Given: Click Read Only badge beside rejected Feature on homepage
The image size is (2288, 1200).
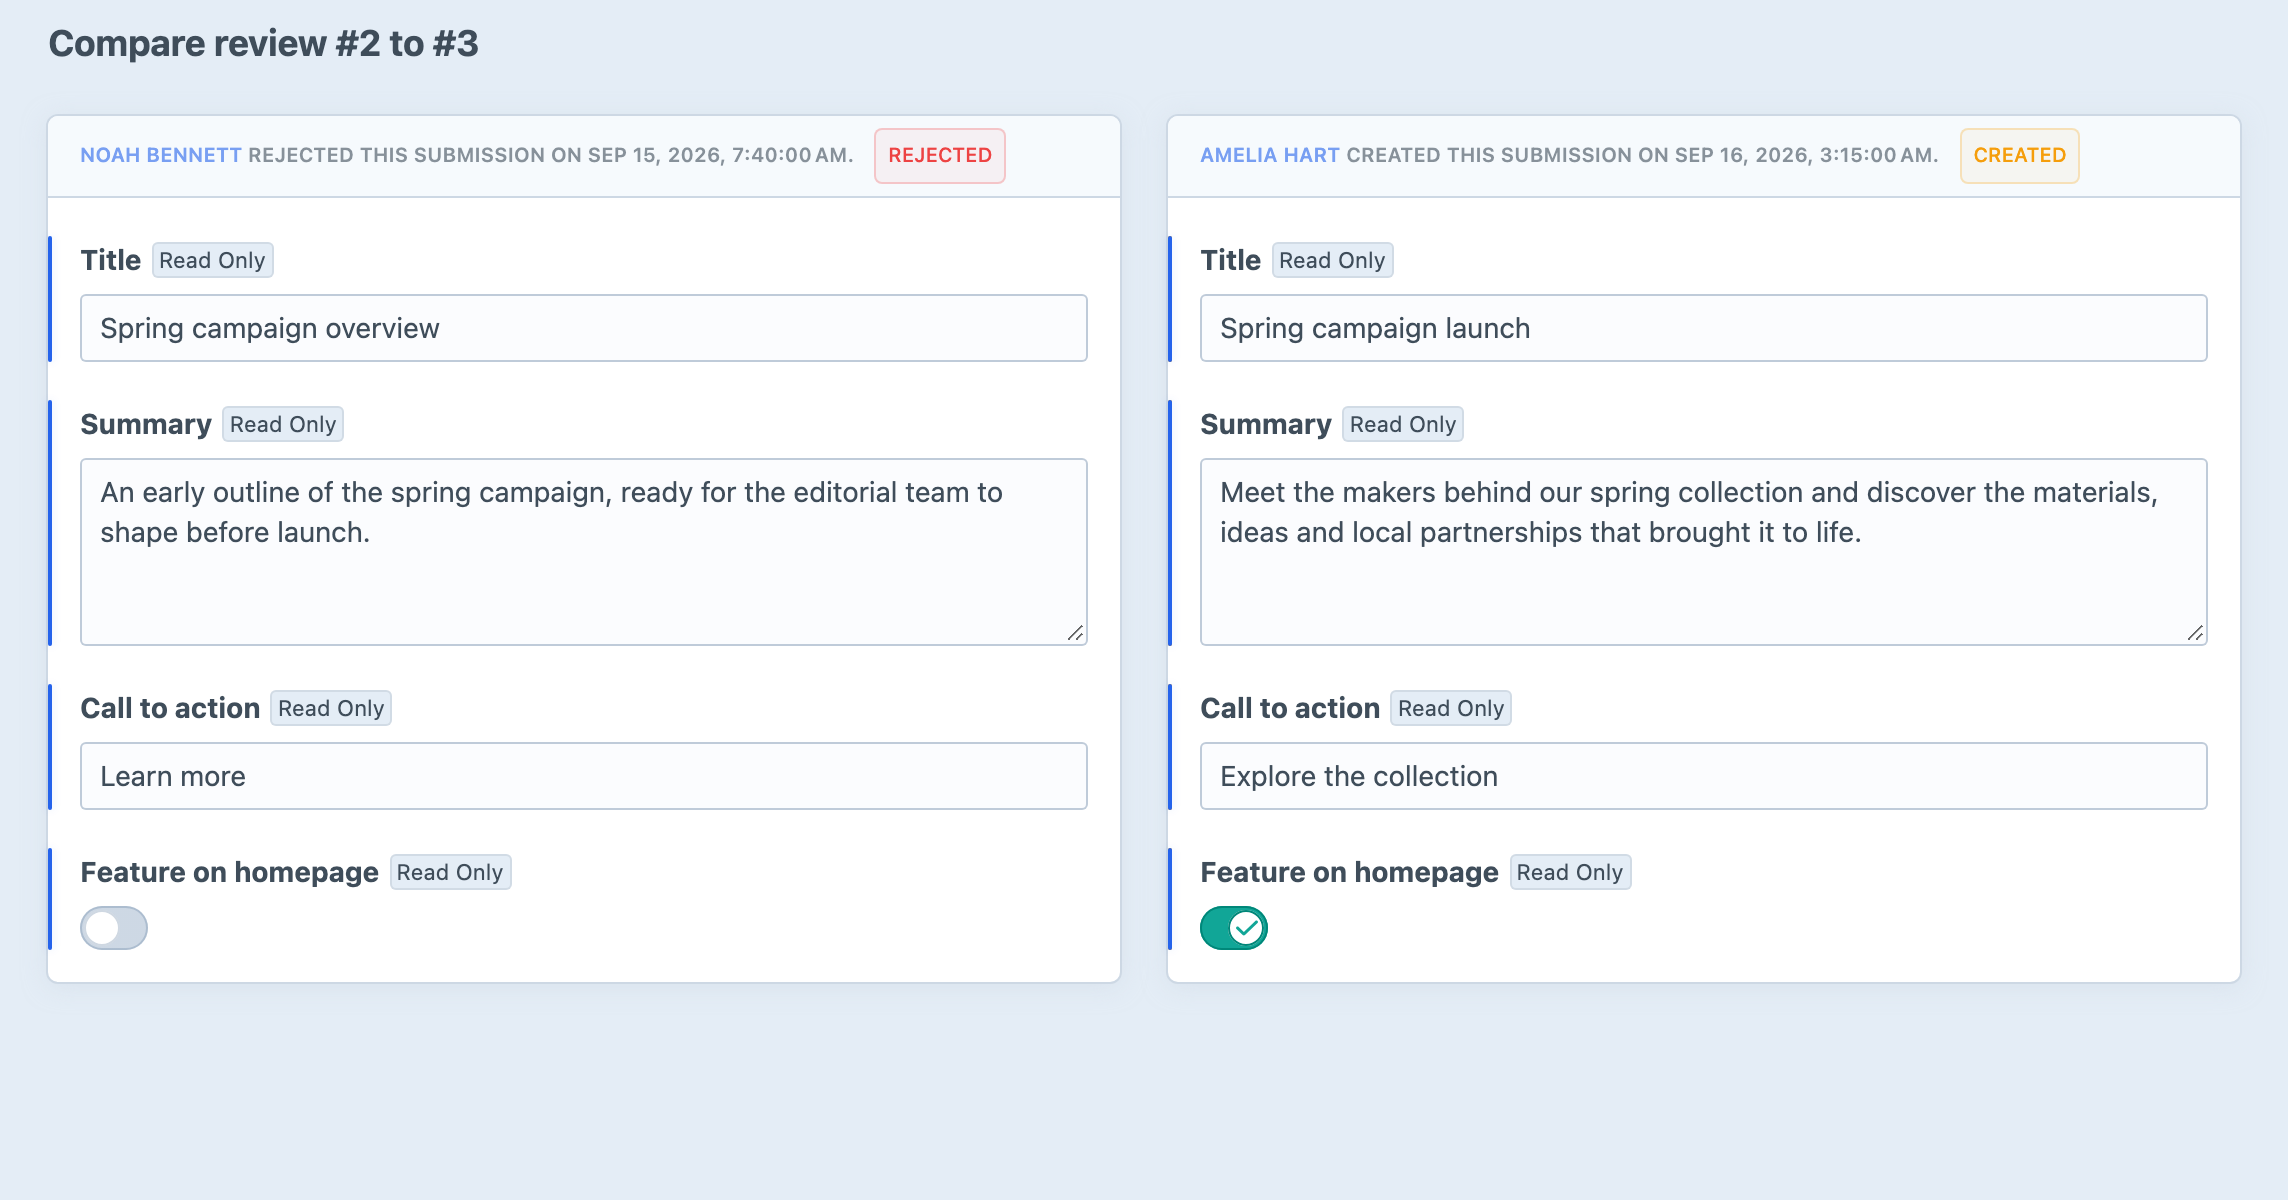Looking at the screenshot, I should (x=450, y=872).
